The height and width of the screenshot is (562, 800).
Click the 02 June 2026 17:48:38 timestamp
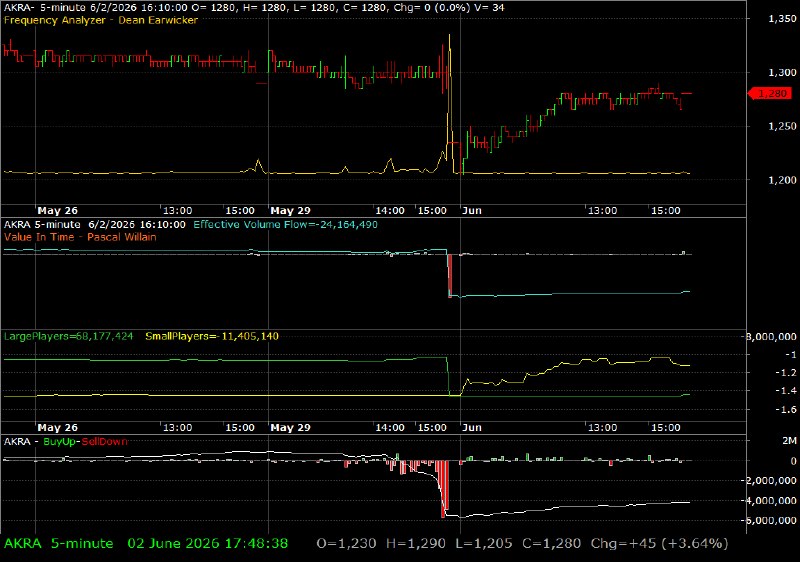208,544
